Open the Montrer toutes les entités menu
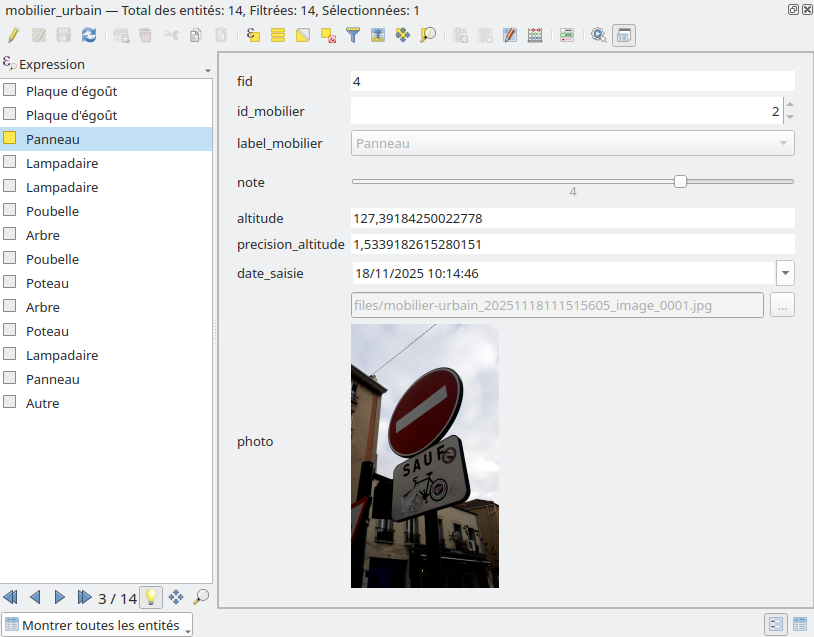Viewport: 814px width, 637px height. (96, 625)
